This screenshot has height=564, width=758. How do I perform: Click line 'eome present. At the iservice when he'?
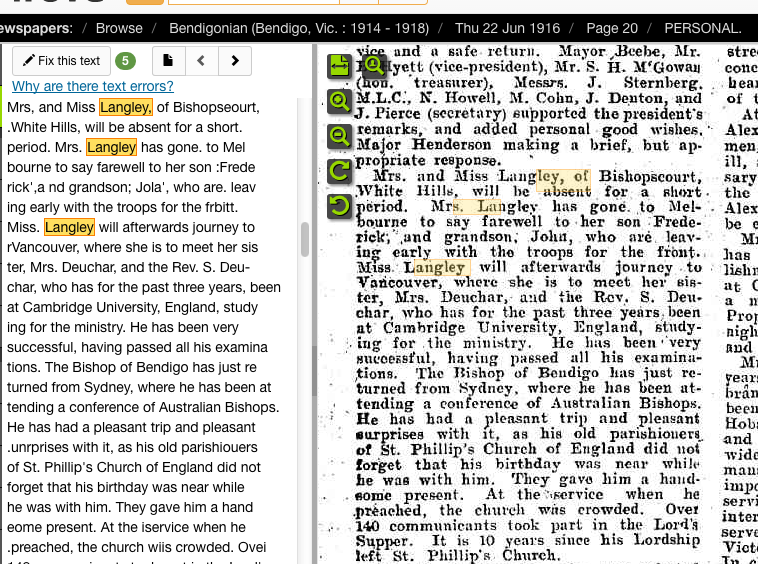coord(126,527)
